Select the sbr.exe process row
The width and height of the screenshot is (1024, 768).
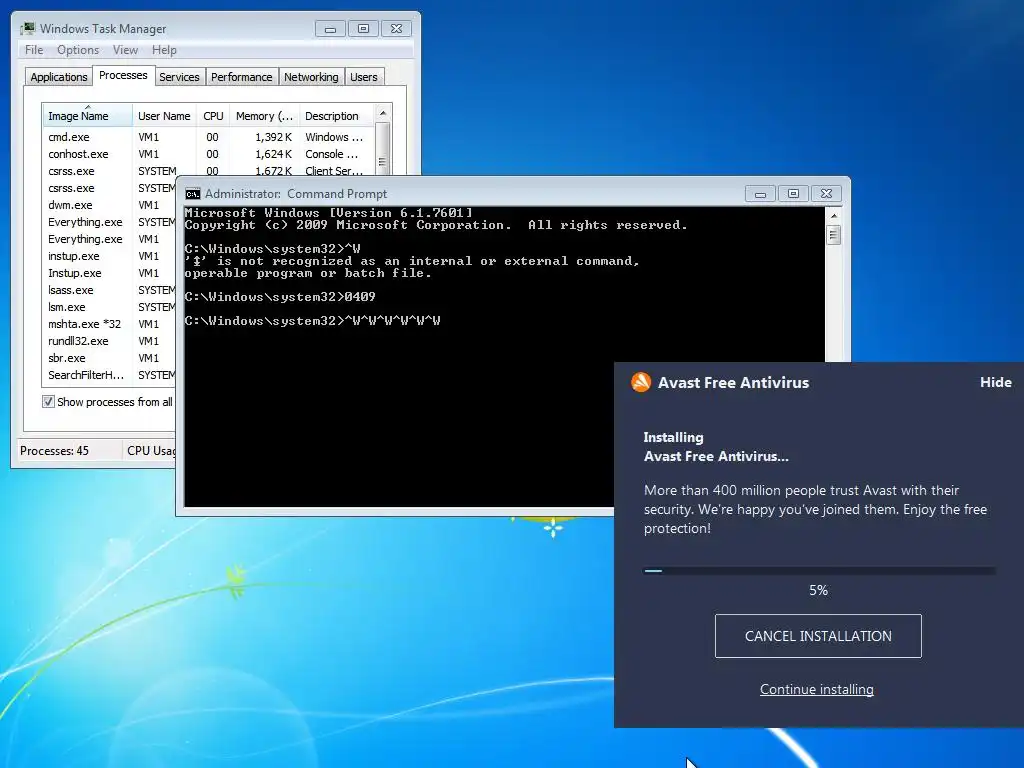click(110, 358)
